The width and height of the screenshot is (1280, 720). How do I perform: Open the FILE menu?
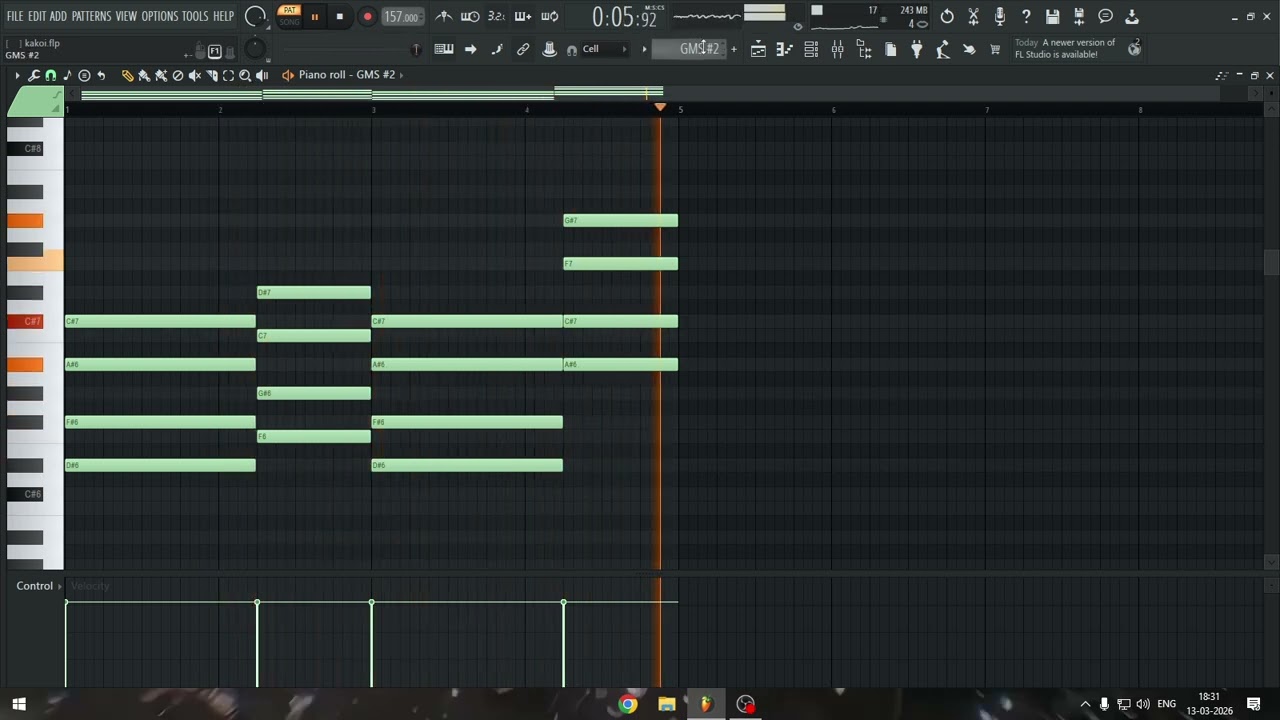14,16
